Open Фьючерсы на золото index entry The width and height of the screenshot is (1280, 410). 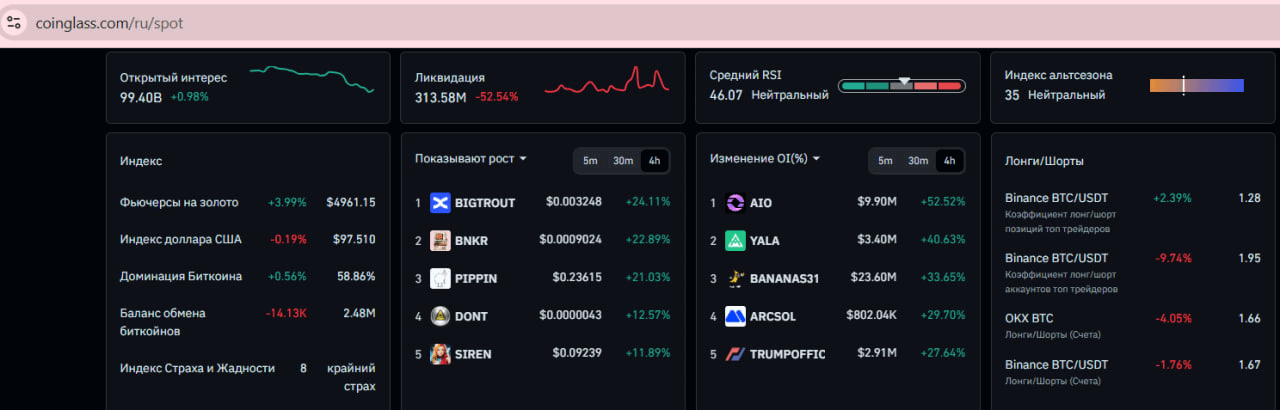(x=248, y=202)
